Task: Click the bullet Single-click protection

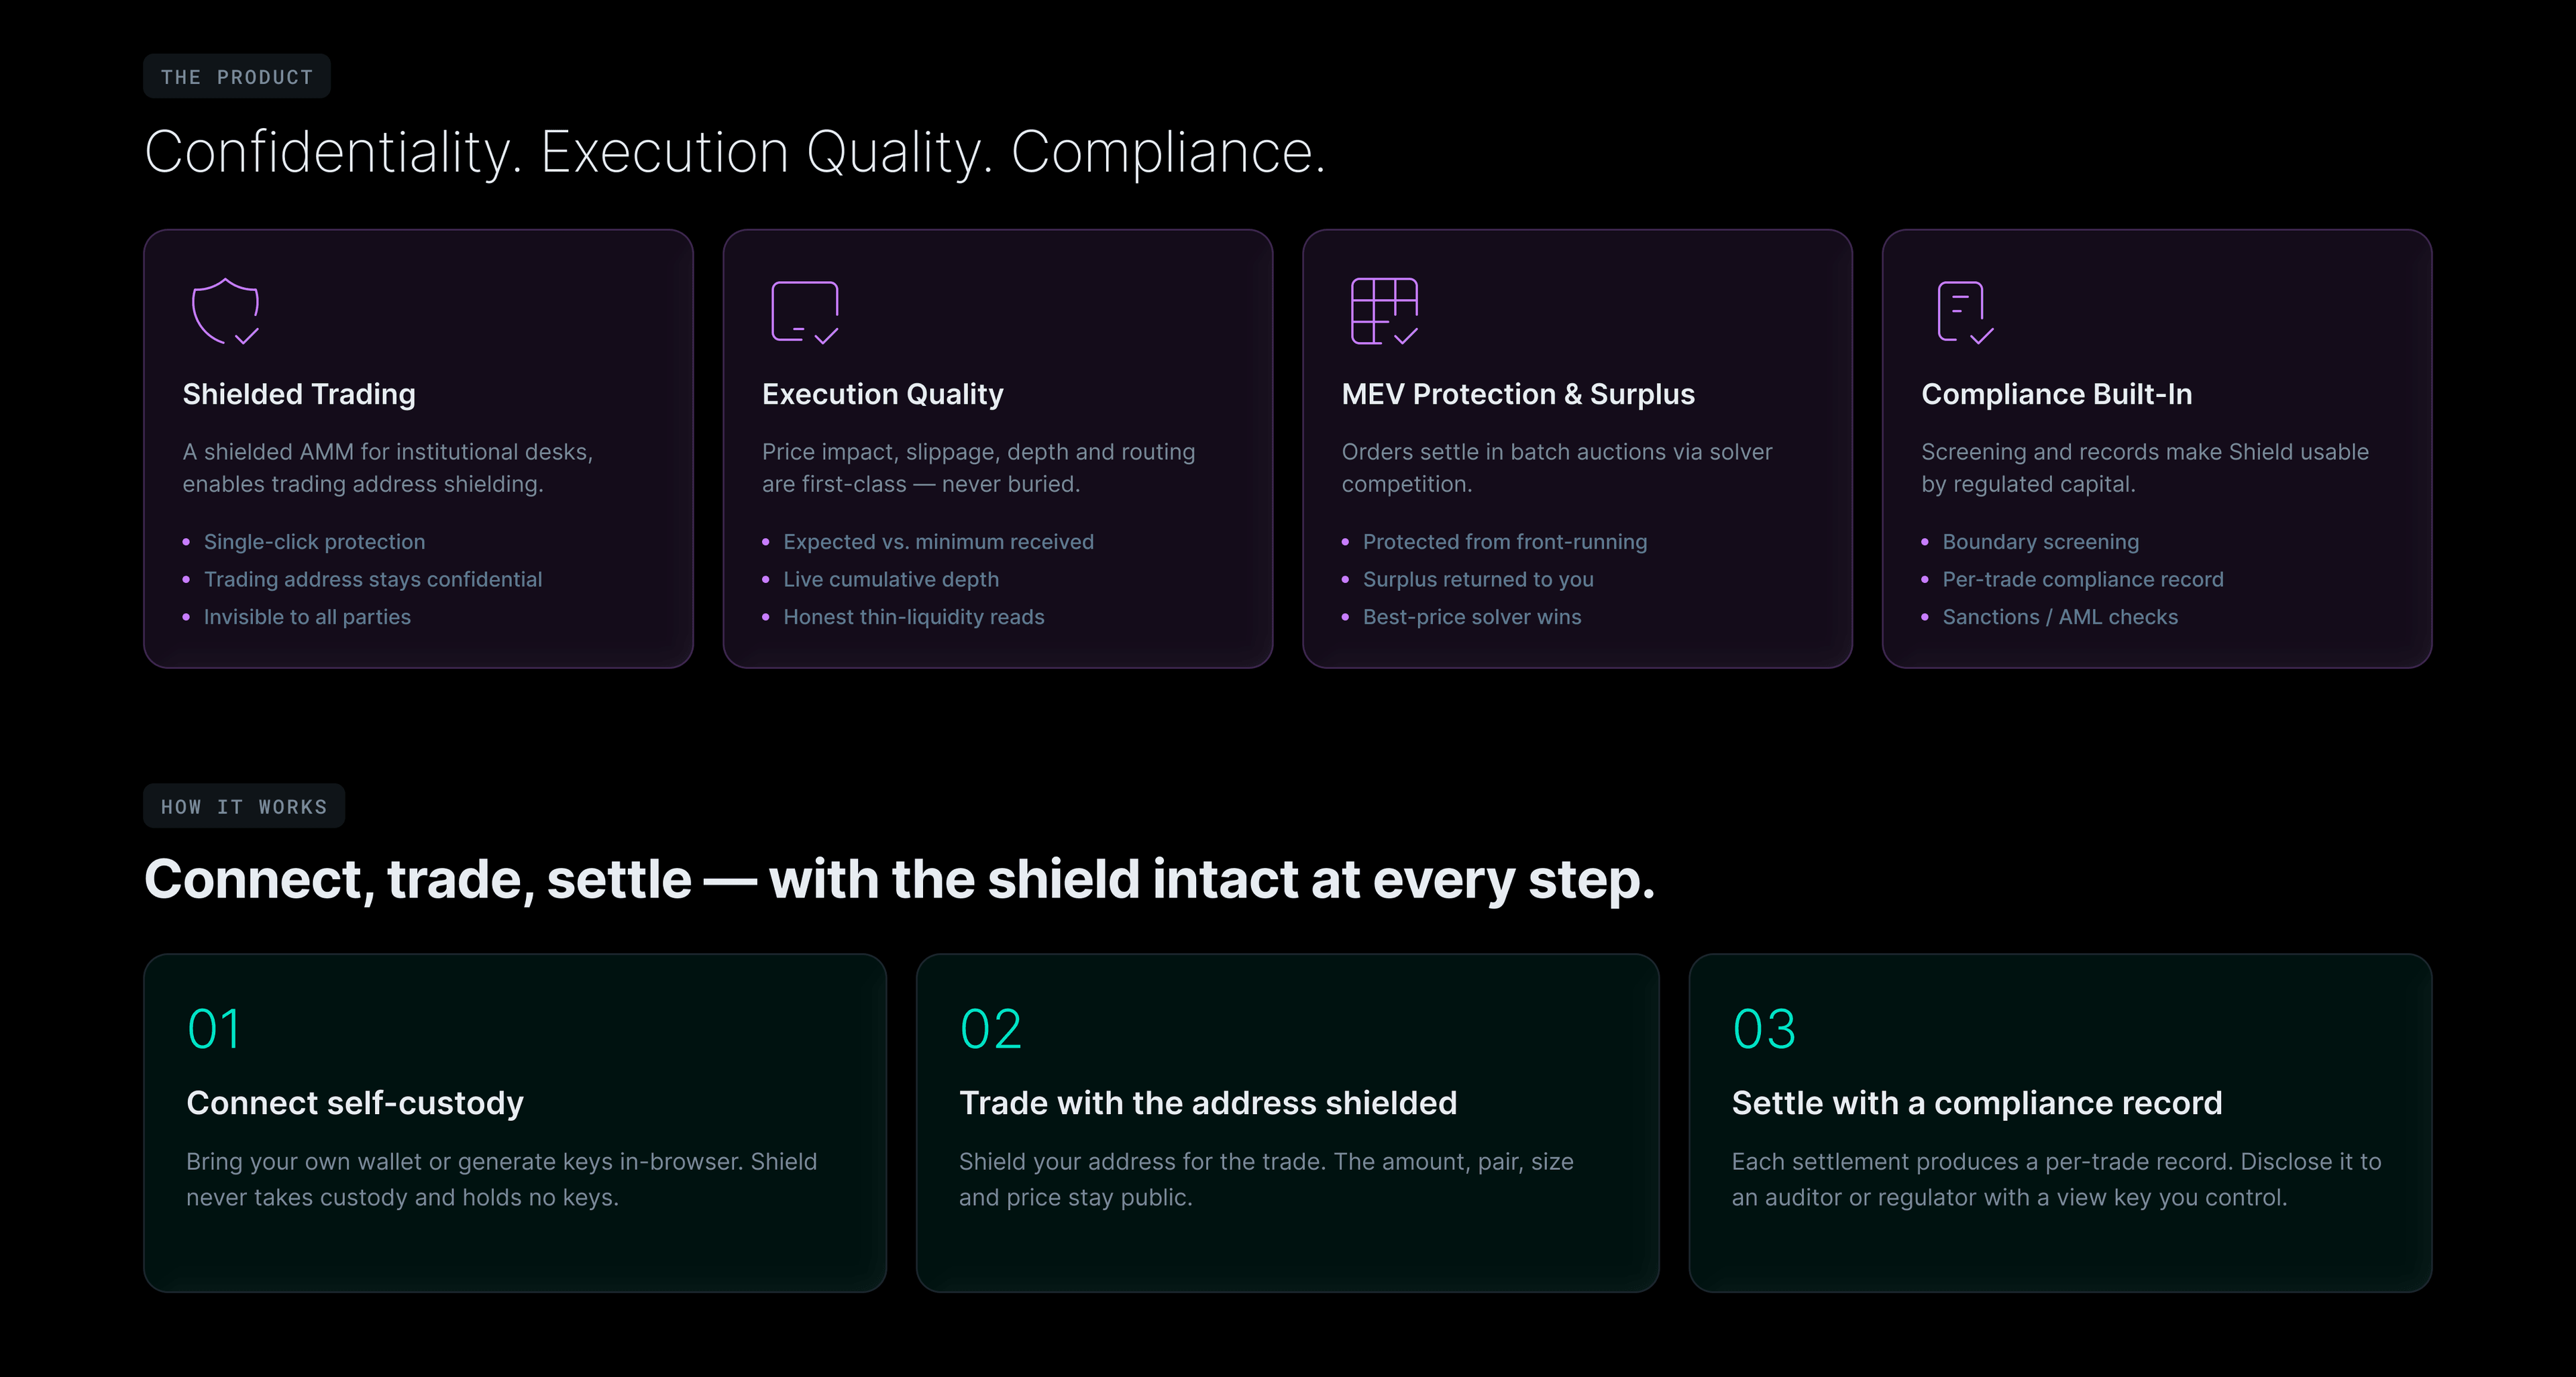Action: tap(314, 541)
